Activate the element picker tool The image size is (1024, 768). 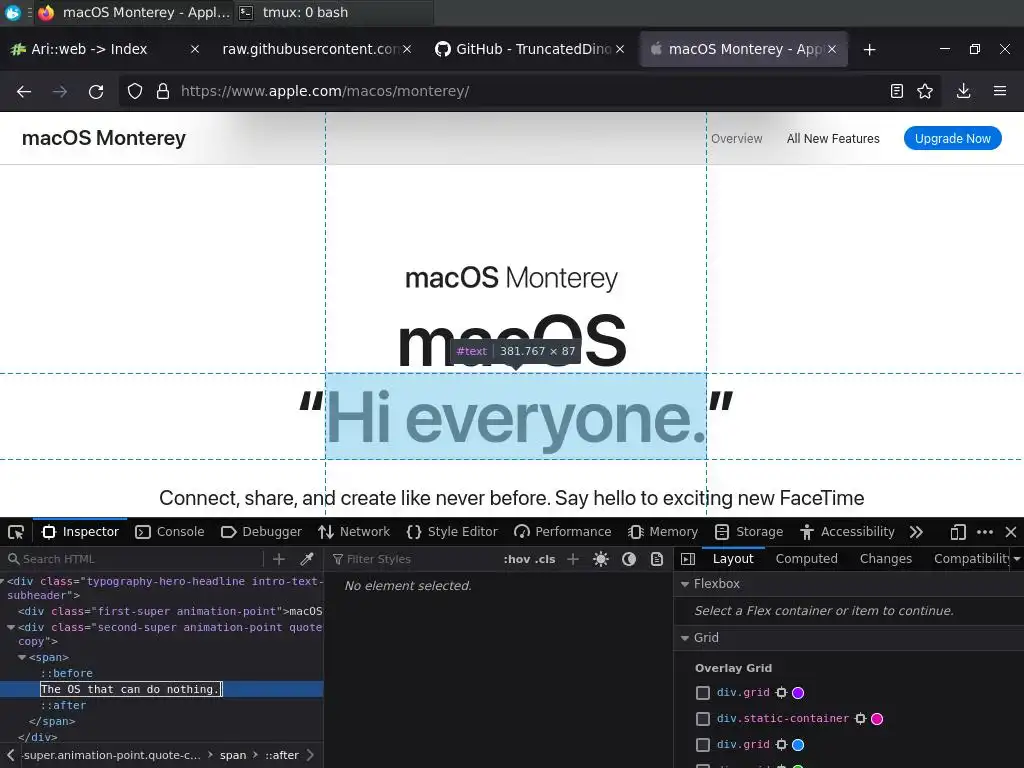(16, 532)
